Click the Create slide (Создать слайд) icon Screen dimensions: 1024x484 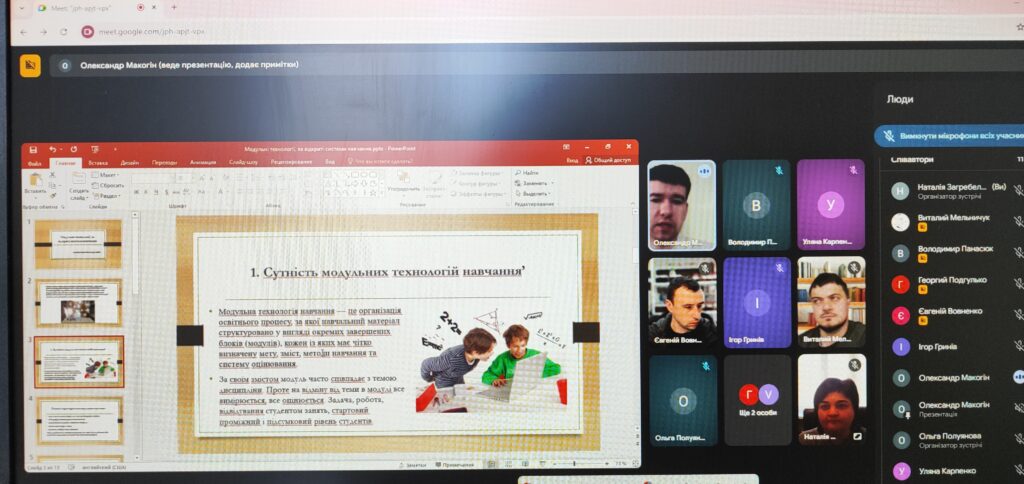point(79,181)
